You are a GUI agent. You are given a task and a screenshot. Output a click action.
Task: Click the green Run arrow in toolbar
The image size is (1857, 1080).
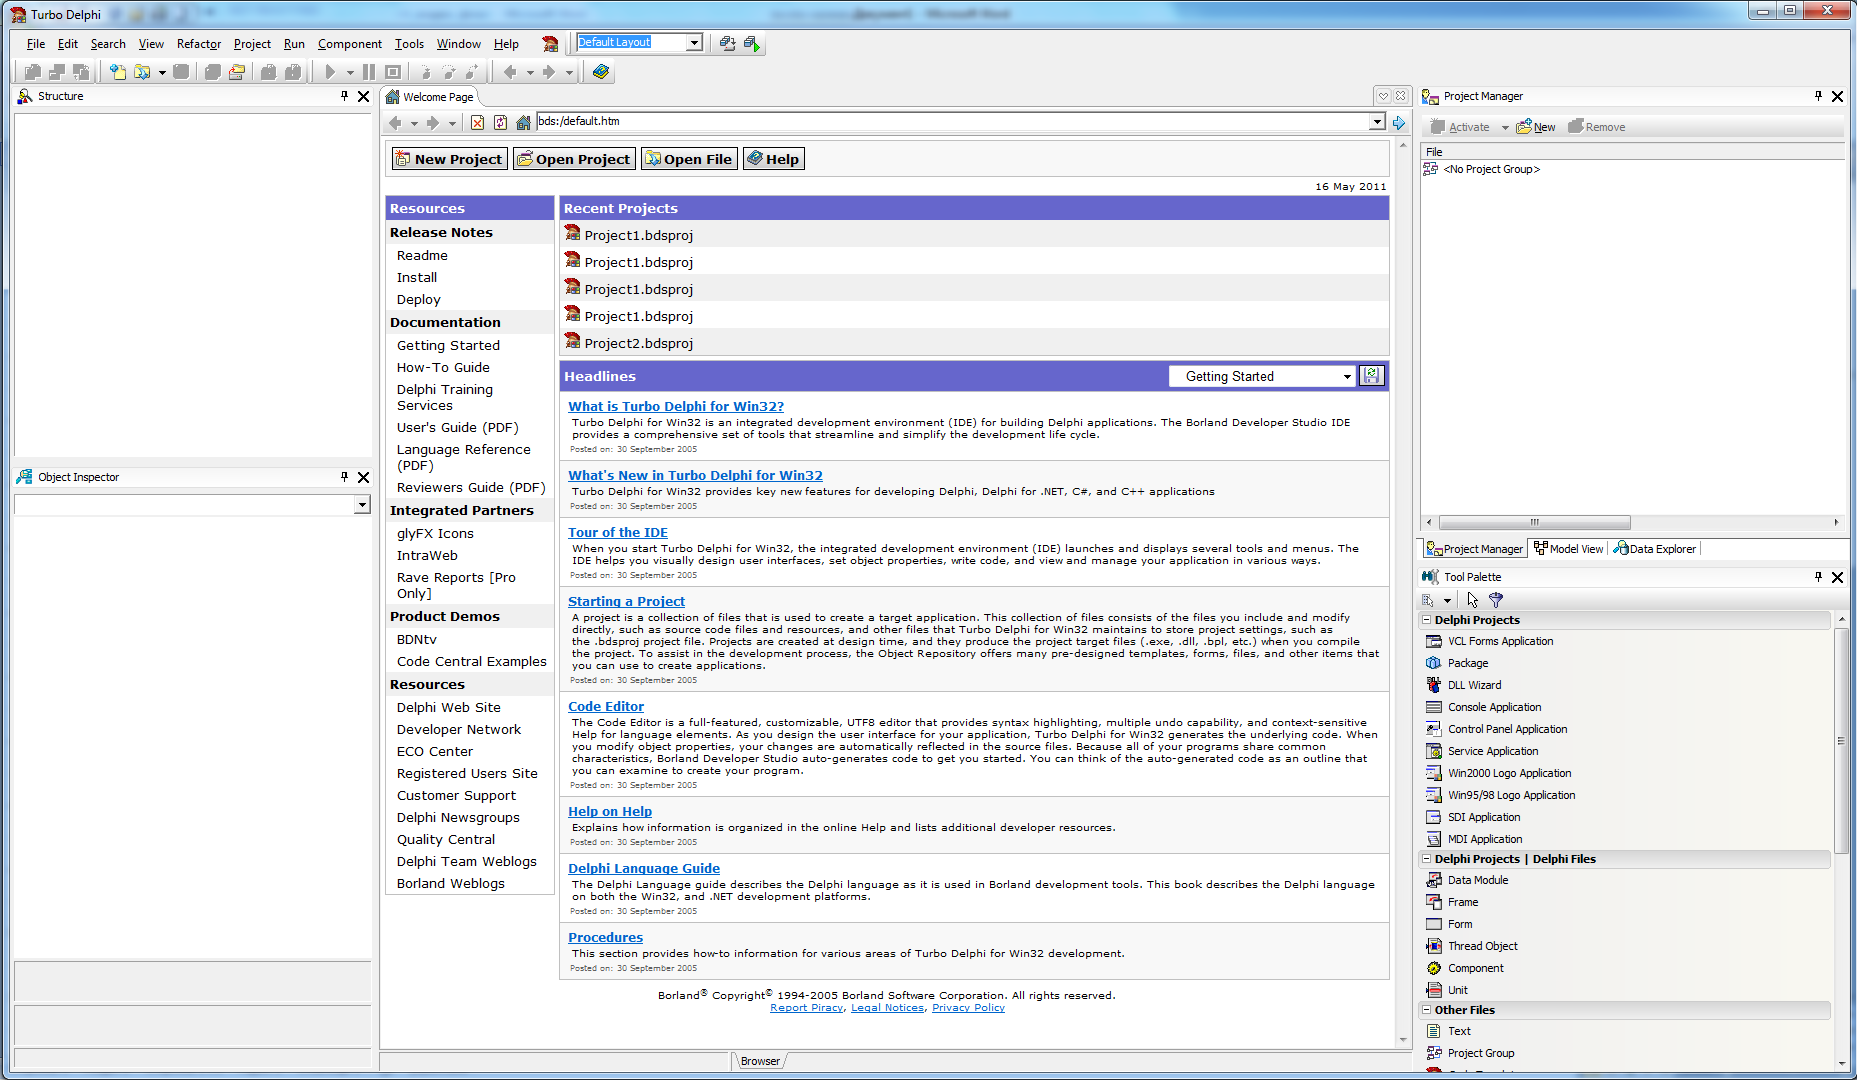[330, 72]
